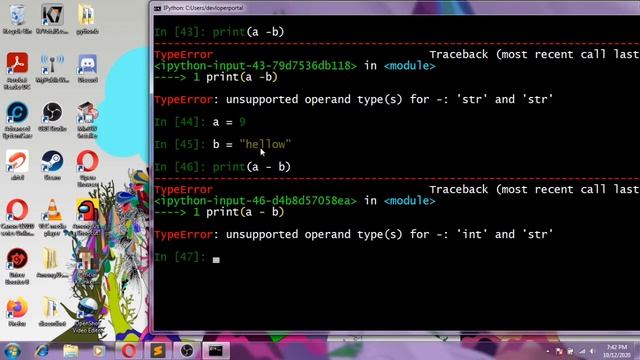Open the IPython window system menu icon

point(158,8)
